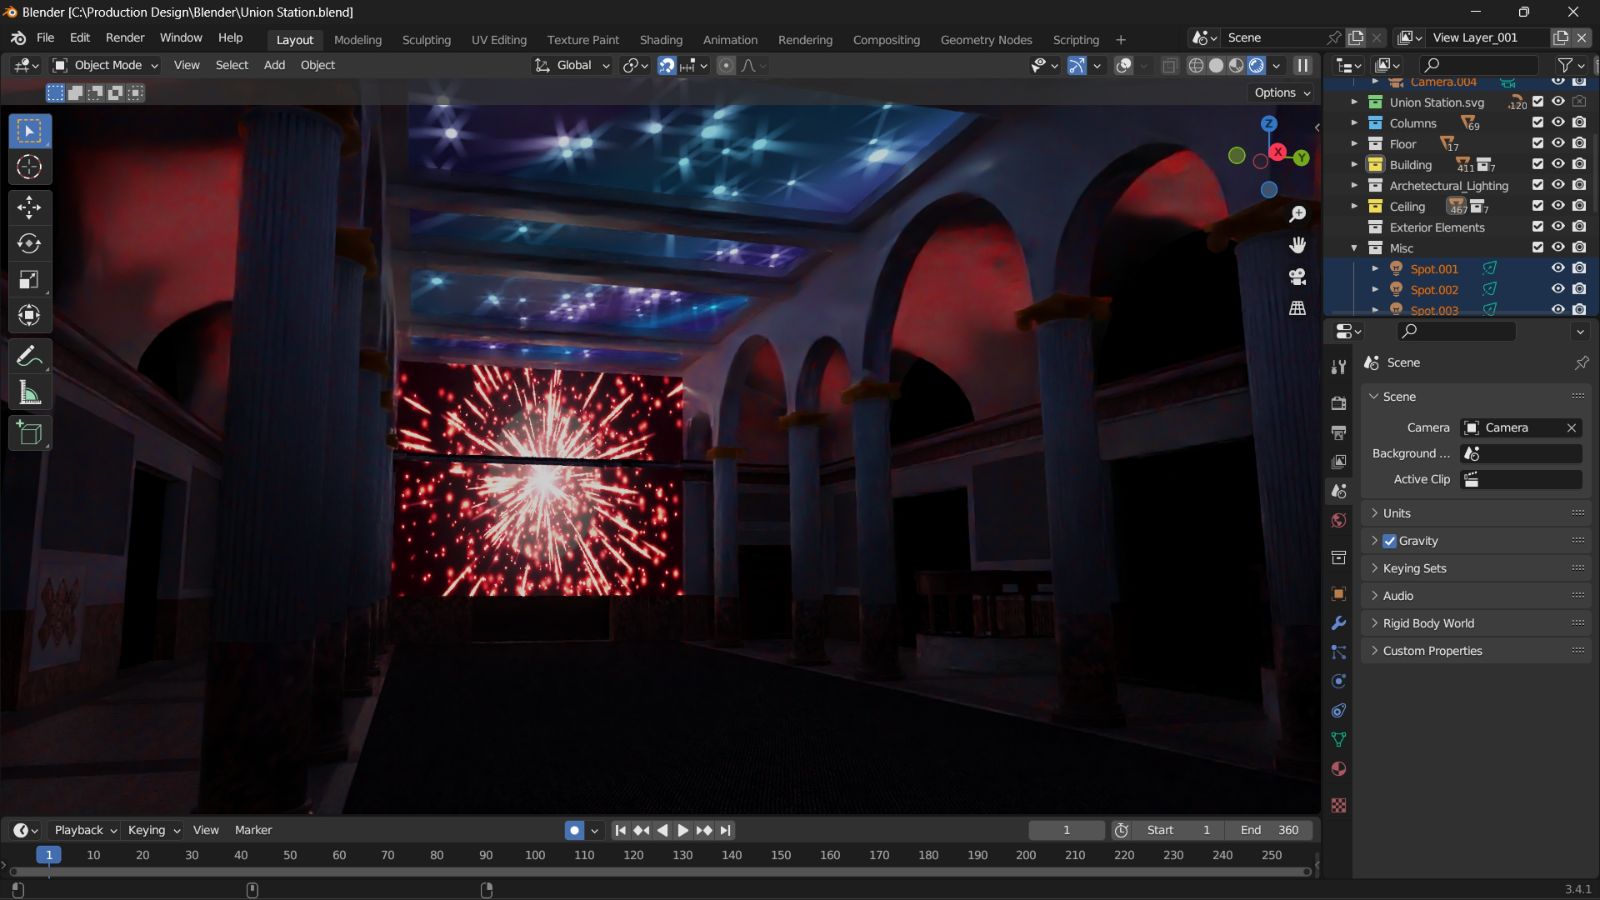Open the World properties tab icon
The width and height of the screenshot is (1600, 900).
1338,520
